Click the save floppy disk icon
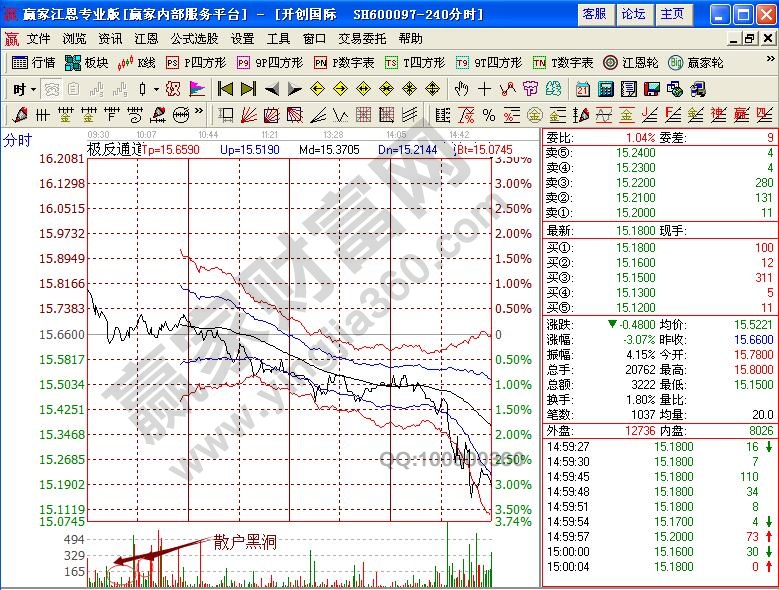This screenshot has width=779, height=590. tap(651, 89)
